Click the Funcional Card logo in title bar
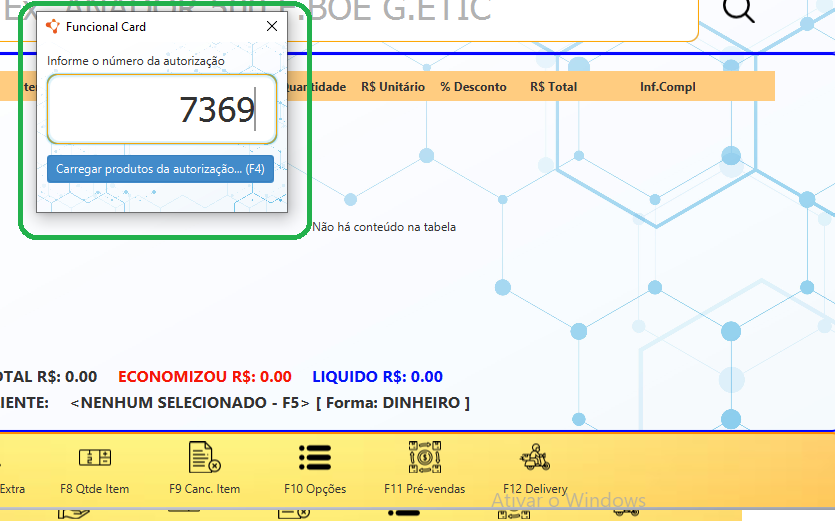The height and width of the screenshot is (521, 835). [x=53, y=27]
